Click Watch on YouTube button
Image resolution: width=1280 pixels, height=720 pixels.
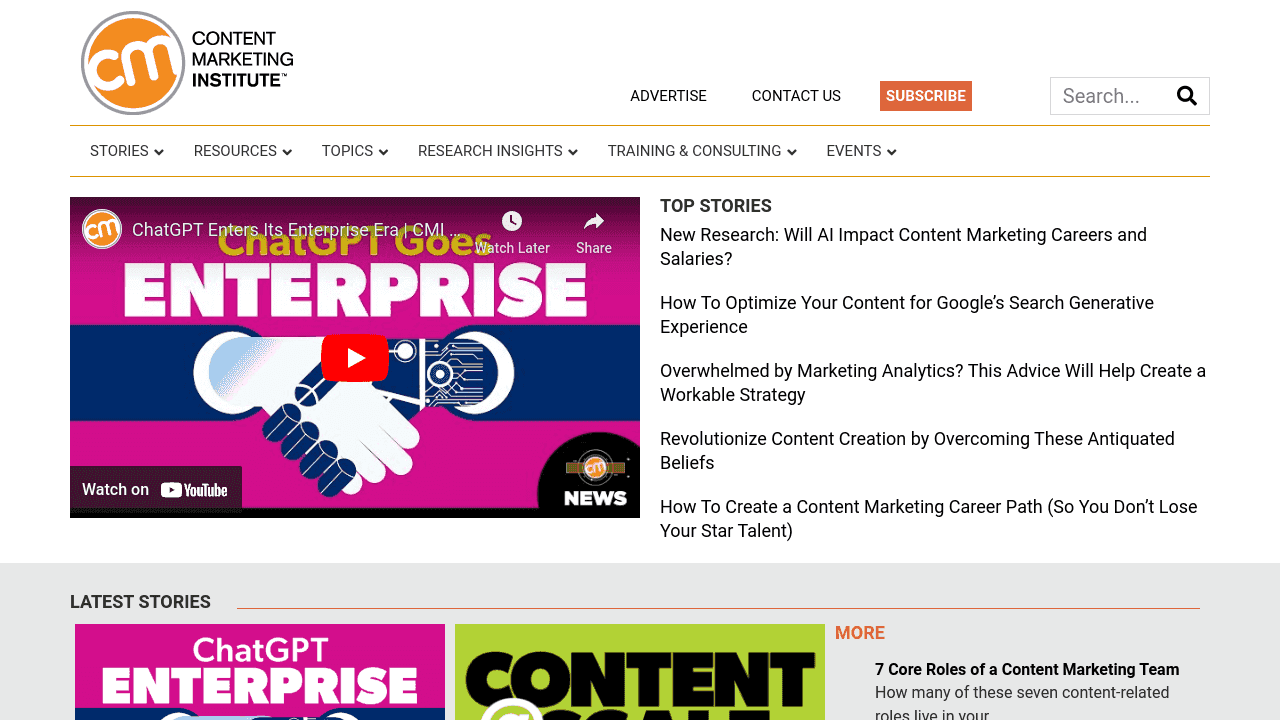[156, 490]
